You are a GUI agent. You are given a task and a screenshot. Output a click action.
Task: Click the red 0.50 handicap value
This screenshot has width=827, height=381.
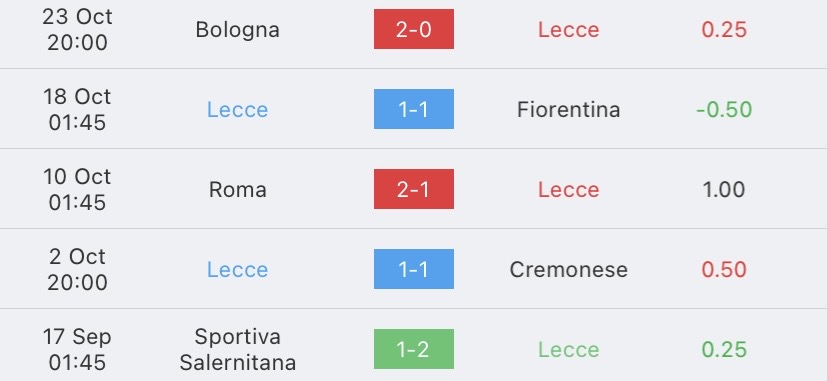pos(724,270)
